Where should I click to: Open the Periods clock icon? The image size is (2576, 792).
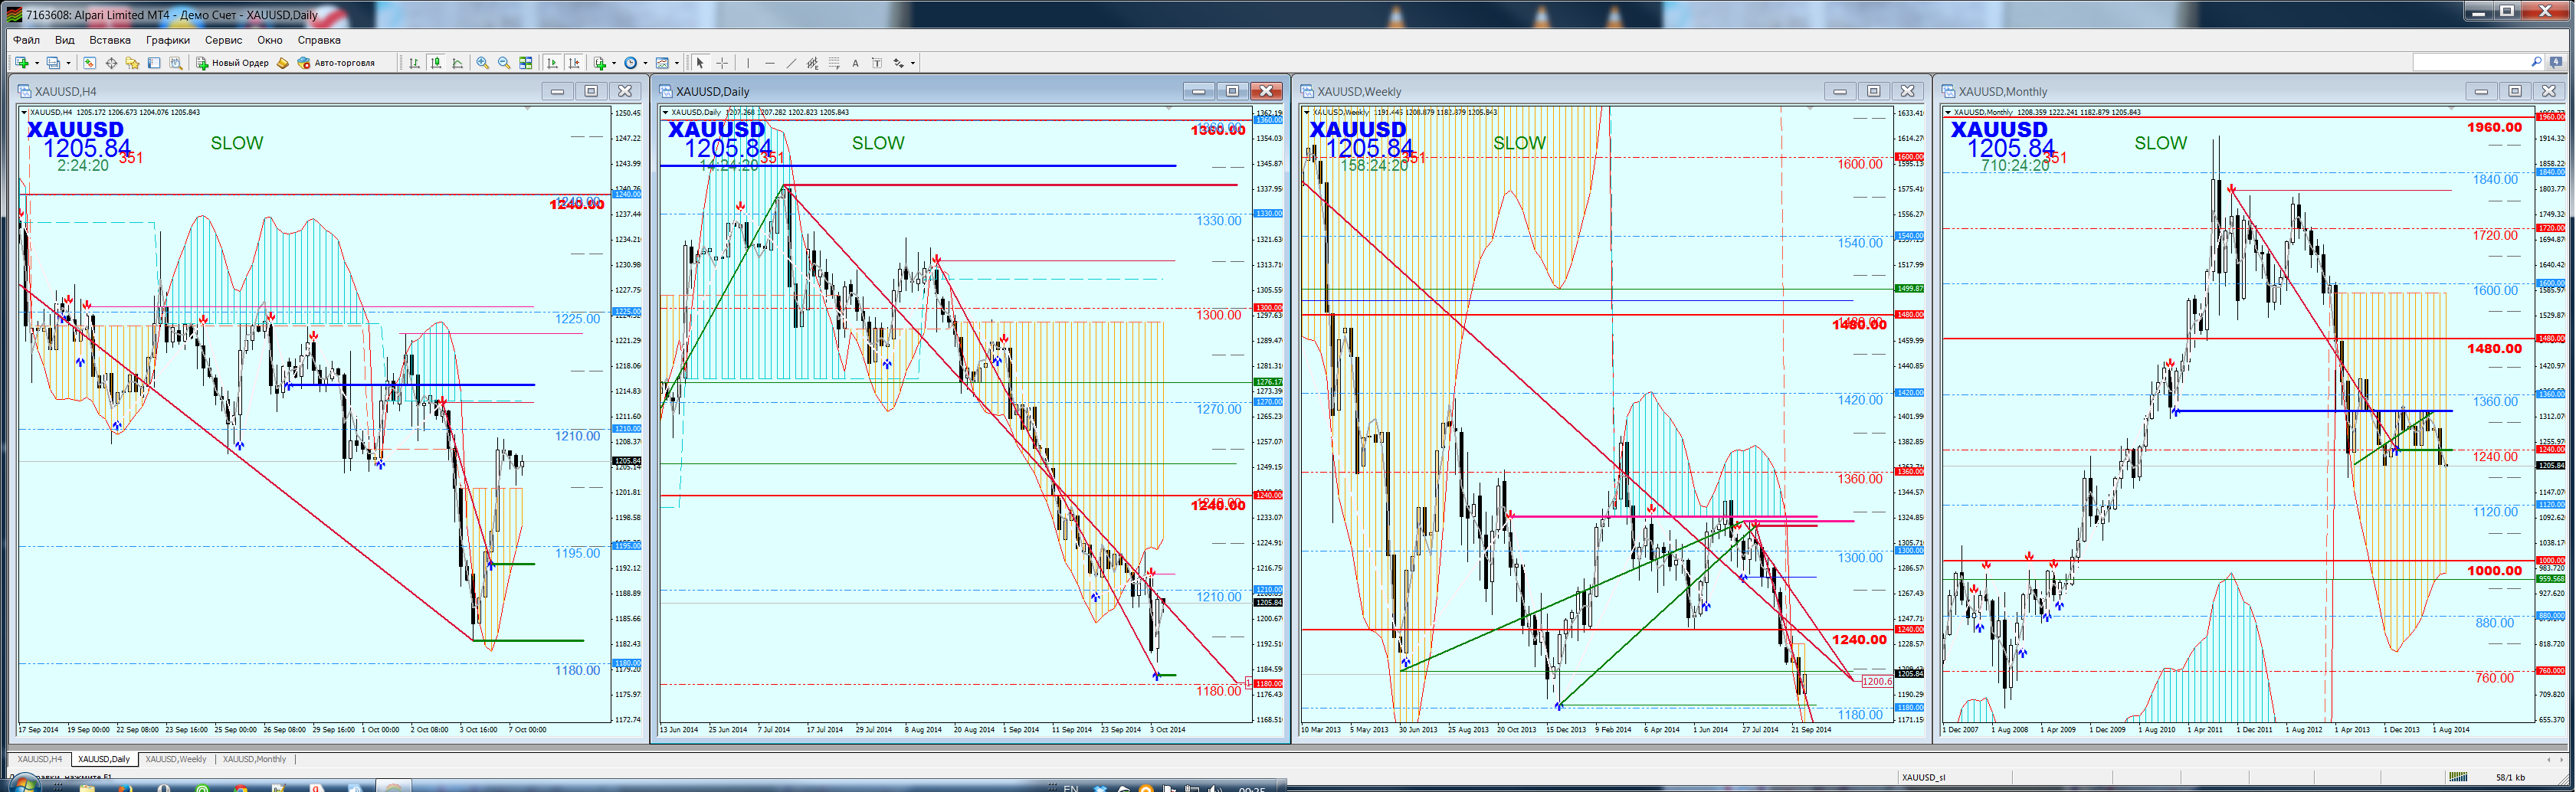(x=631, y=63)
